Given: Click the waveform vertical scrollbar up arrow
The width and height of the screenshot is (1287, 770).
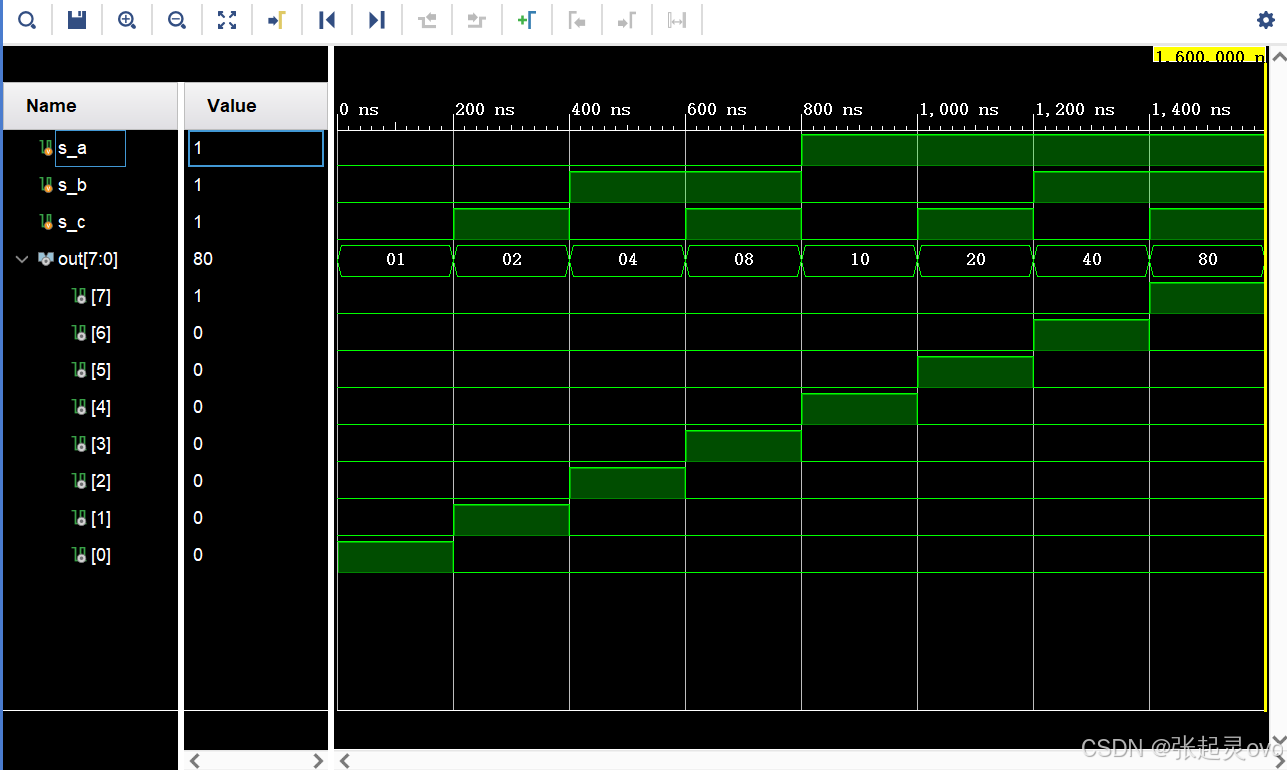Looking at the screenshot, I should coord(1277,58).
